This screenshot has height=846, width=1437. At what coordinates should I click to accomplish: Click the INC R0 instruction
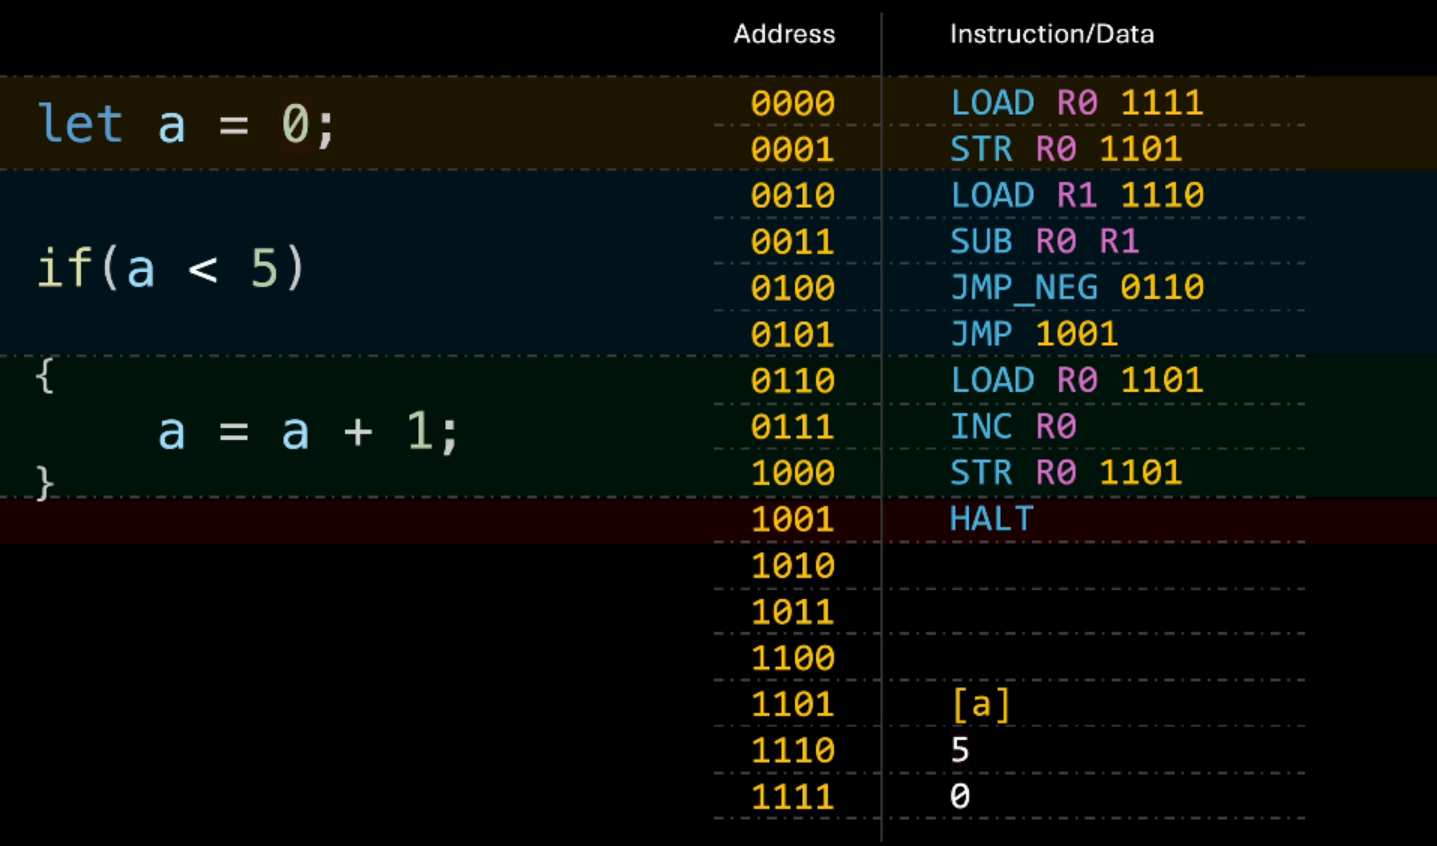pos(1012,427)
